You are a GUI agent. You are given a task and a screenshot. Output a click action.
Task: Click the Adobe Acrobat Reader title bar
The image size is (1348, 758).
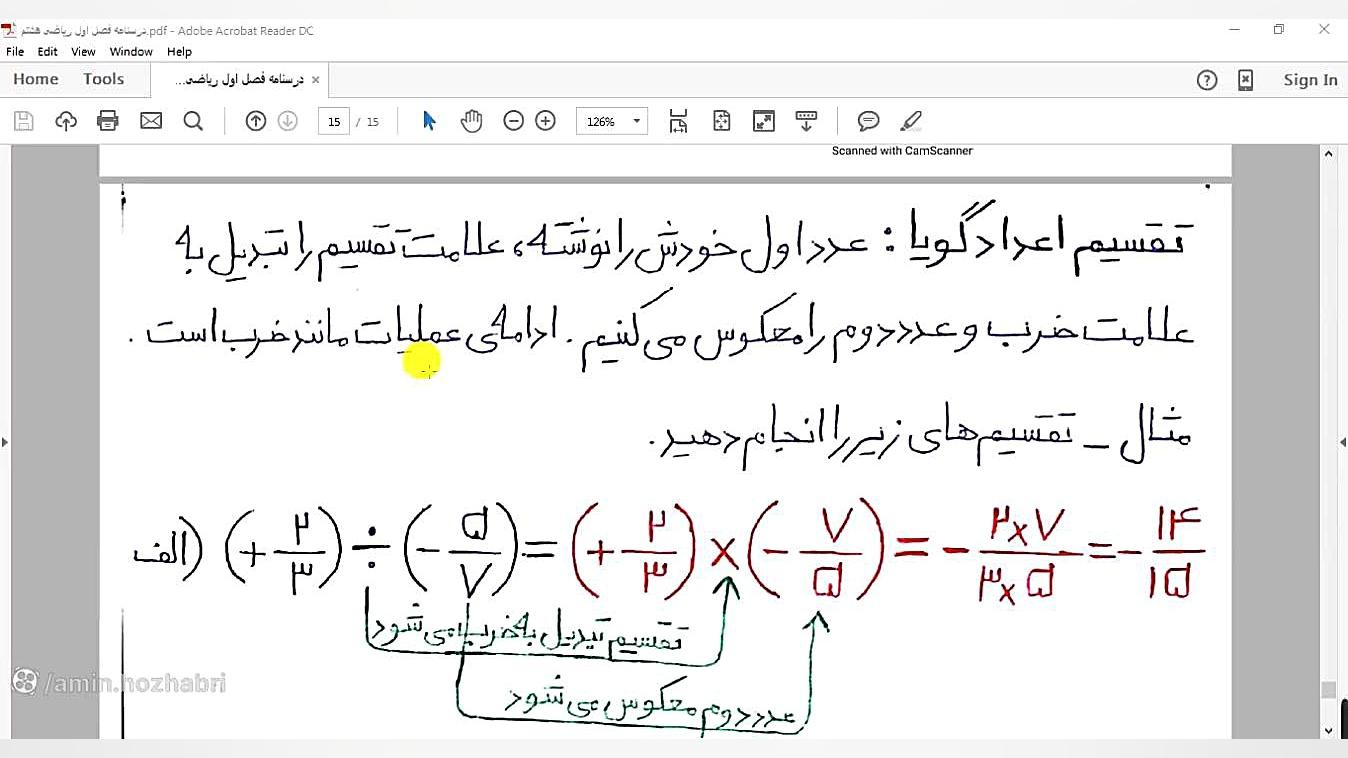[674, 30]
